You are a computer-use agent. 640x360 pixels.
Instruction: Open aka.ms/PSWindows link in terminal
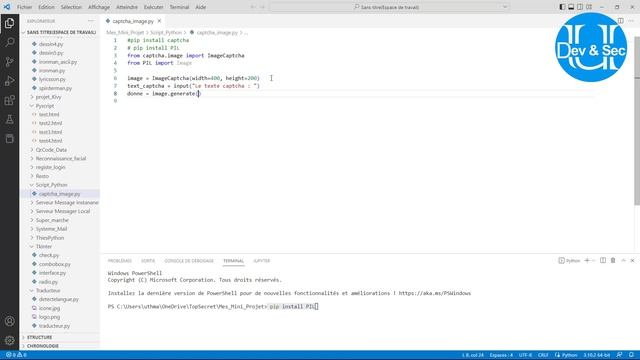point(435,293)
